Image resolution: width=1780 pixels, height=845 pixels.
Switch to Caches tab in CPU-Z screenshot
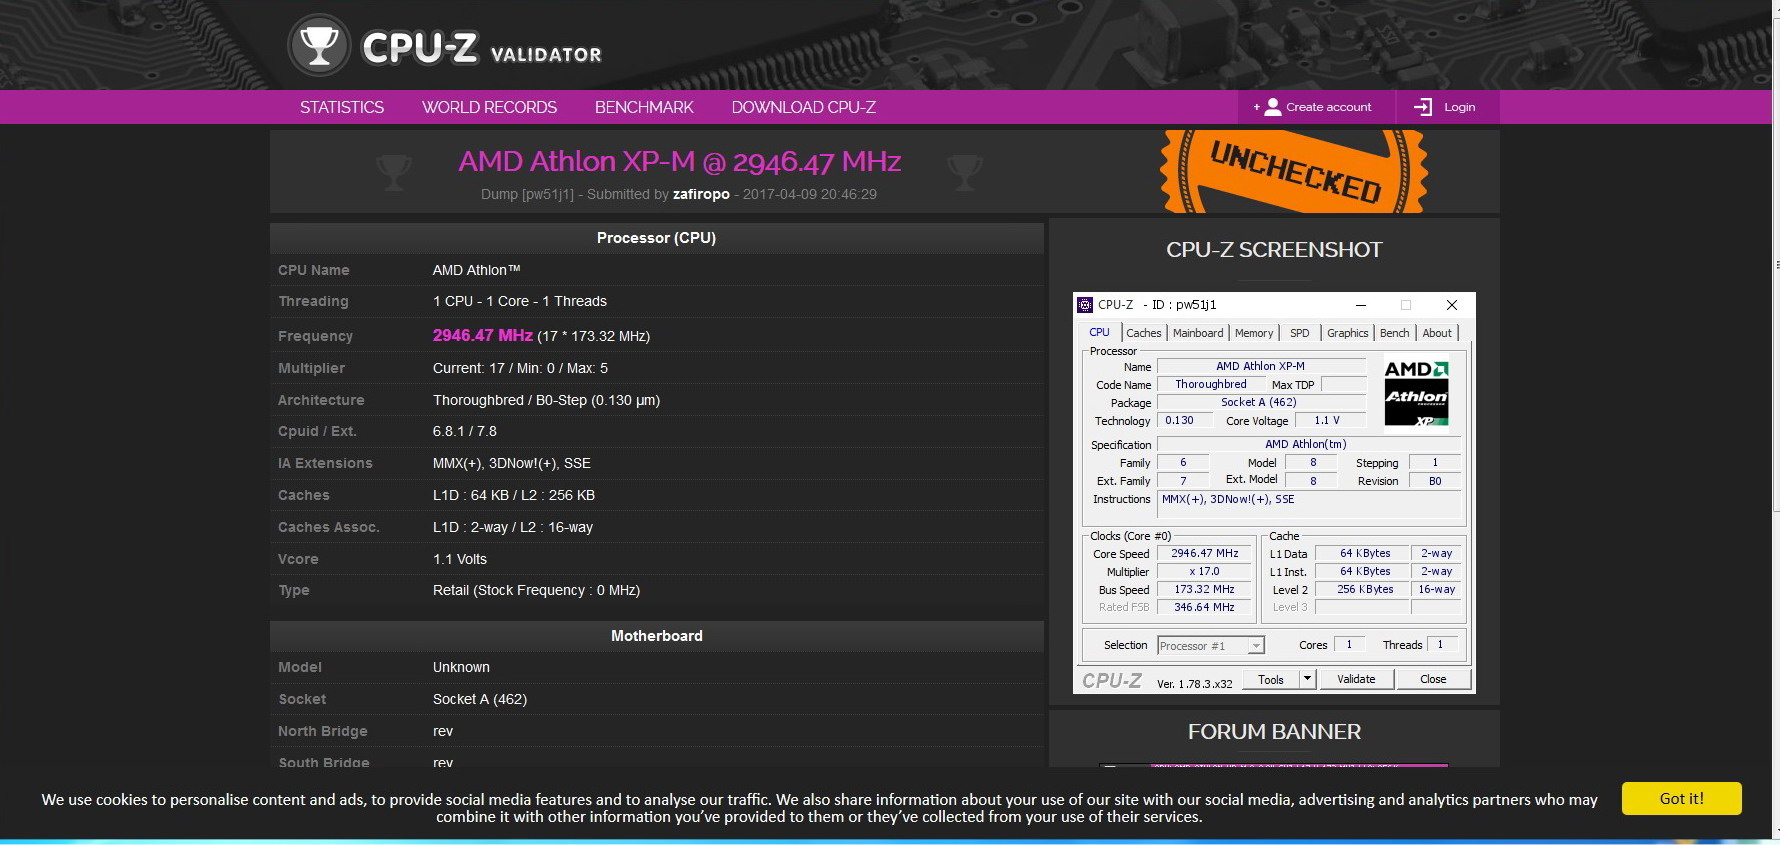pyautogui.click(x=1143, y=333)
